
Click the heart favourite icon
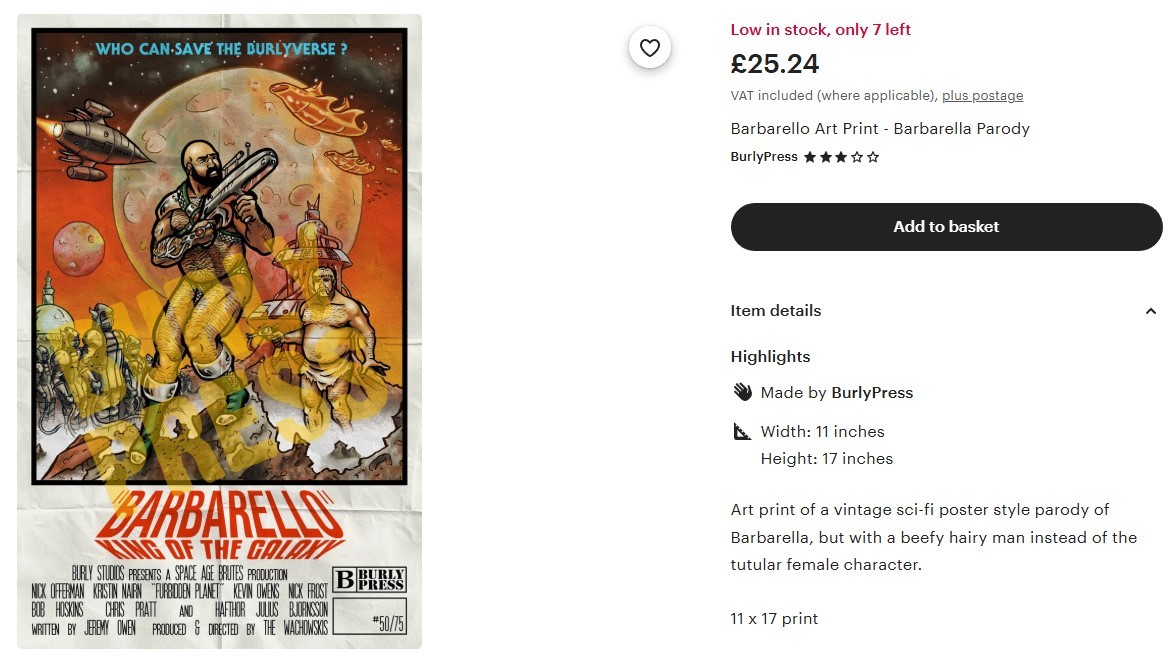coord(650,48)
